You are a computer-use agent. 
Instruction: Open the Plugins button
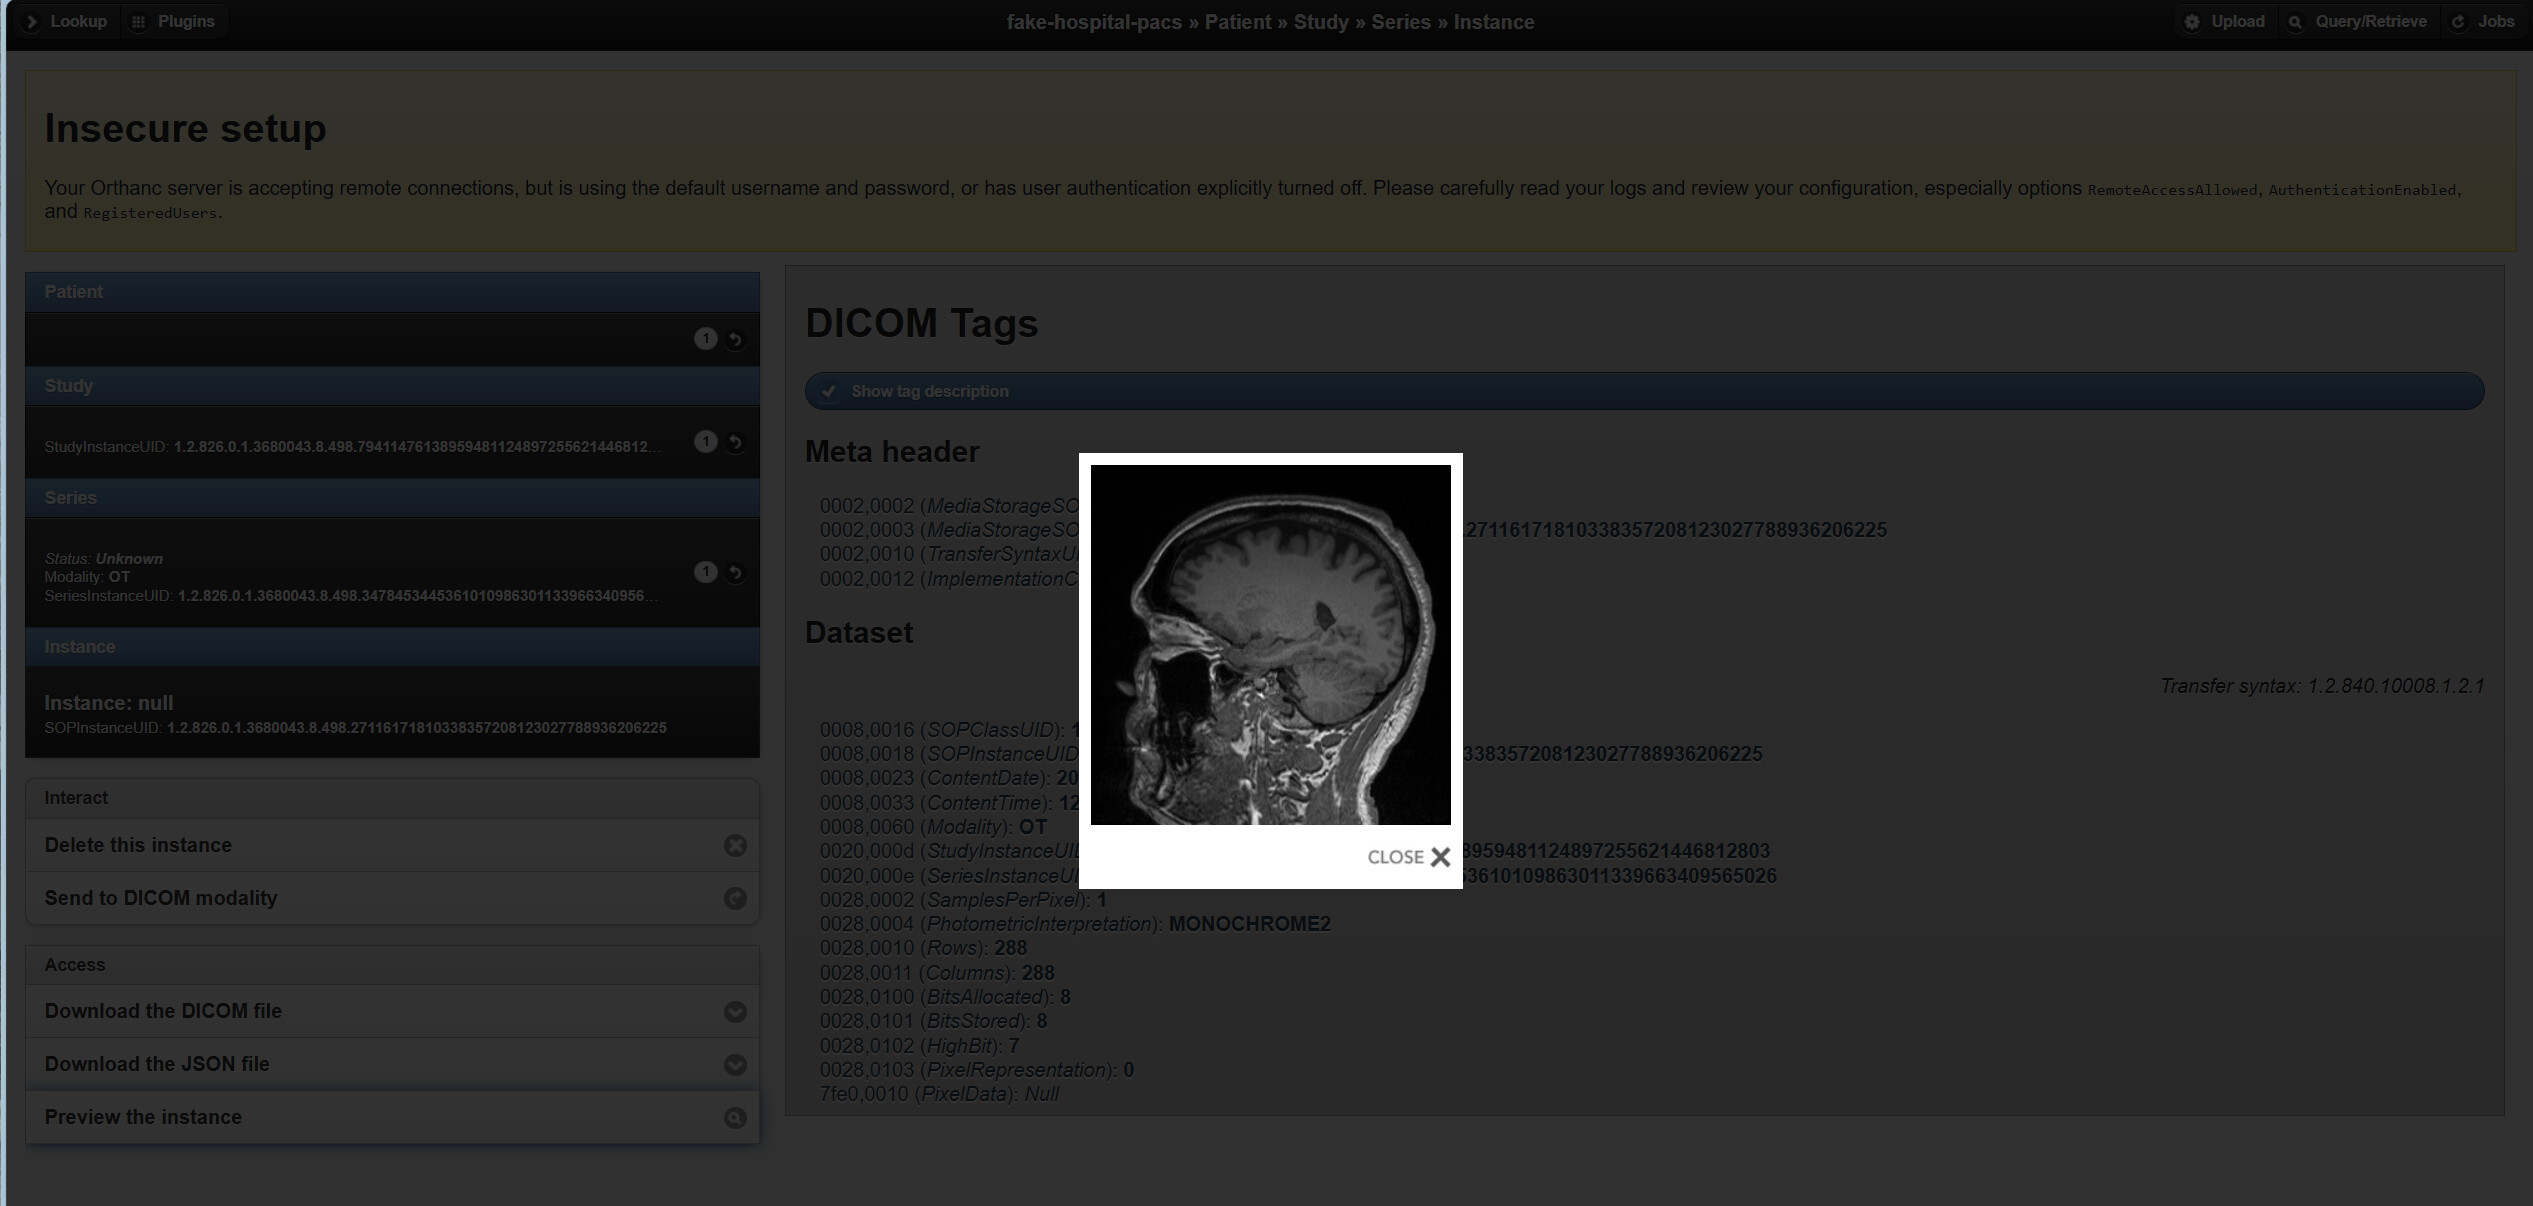[174, 21]
